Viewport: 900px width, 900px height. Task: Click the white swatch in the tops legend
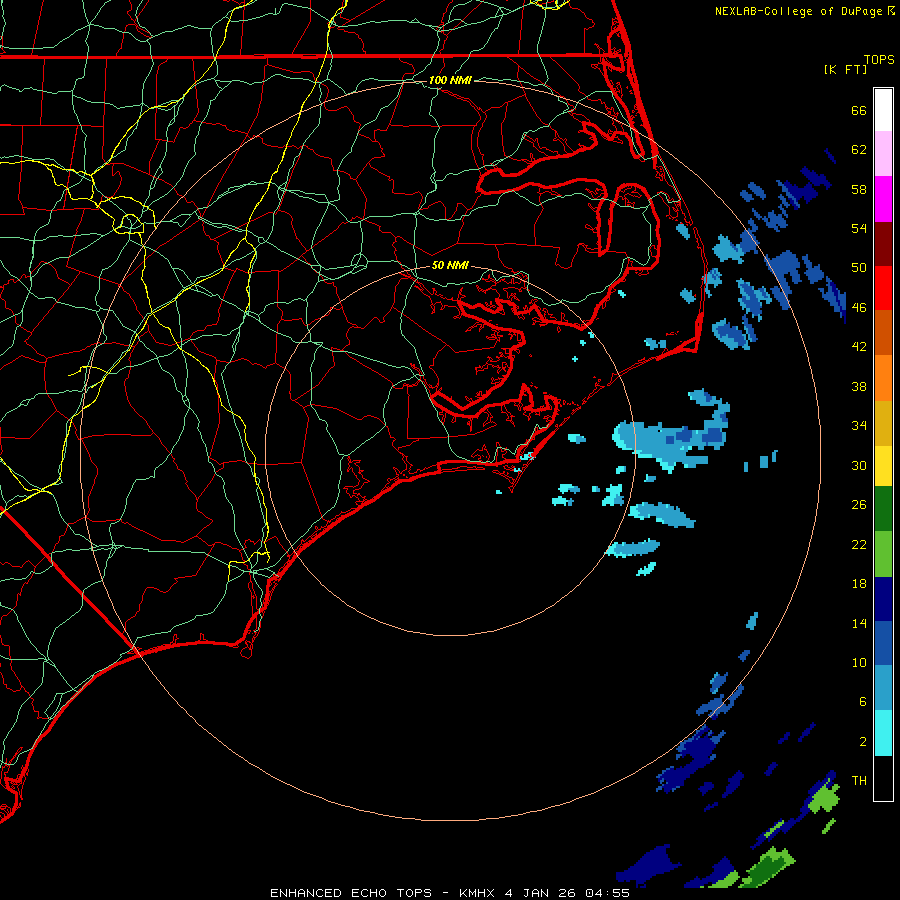pos(883,110)
